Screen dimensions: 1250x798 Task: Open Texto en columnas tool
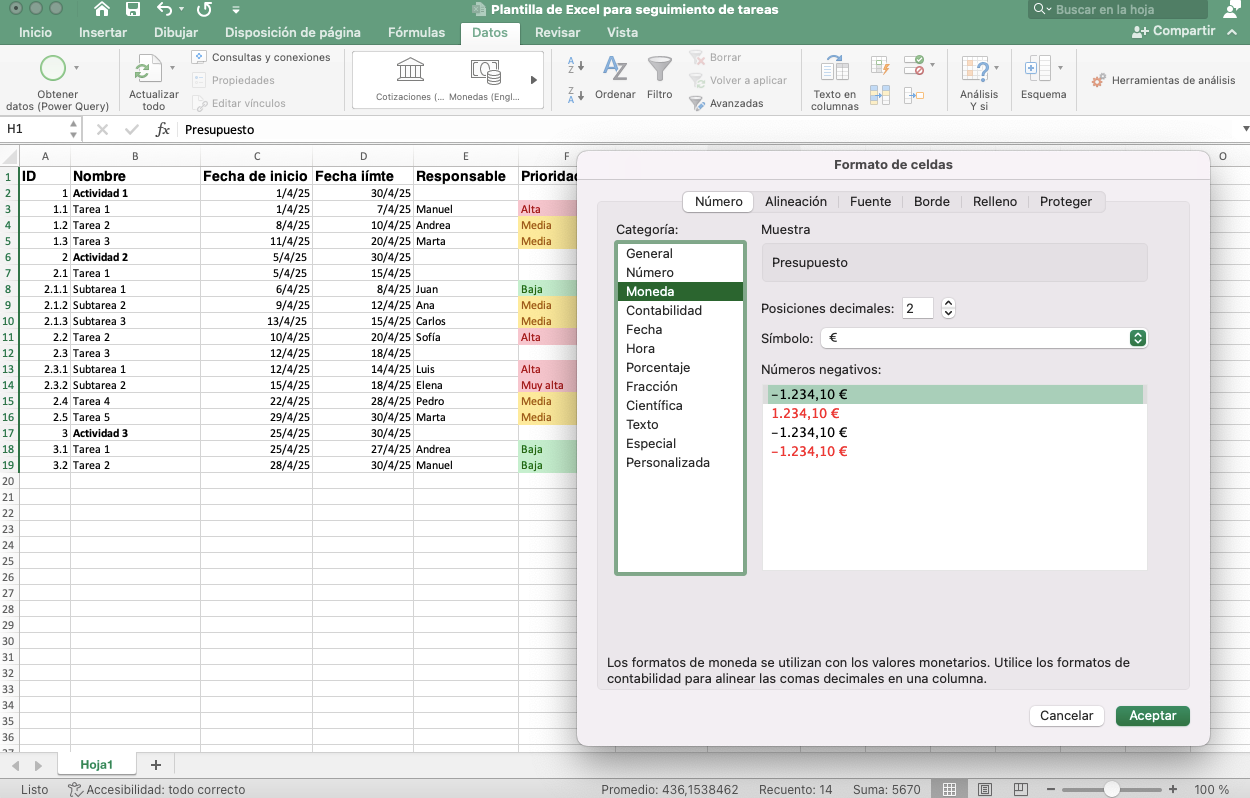834,70
